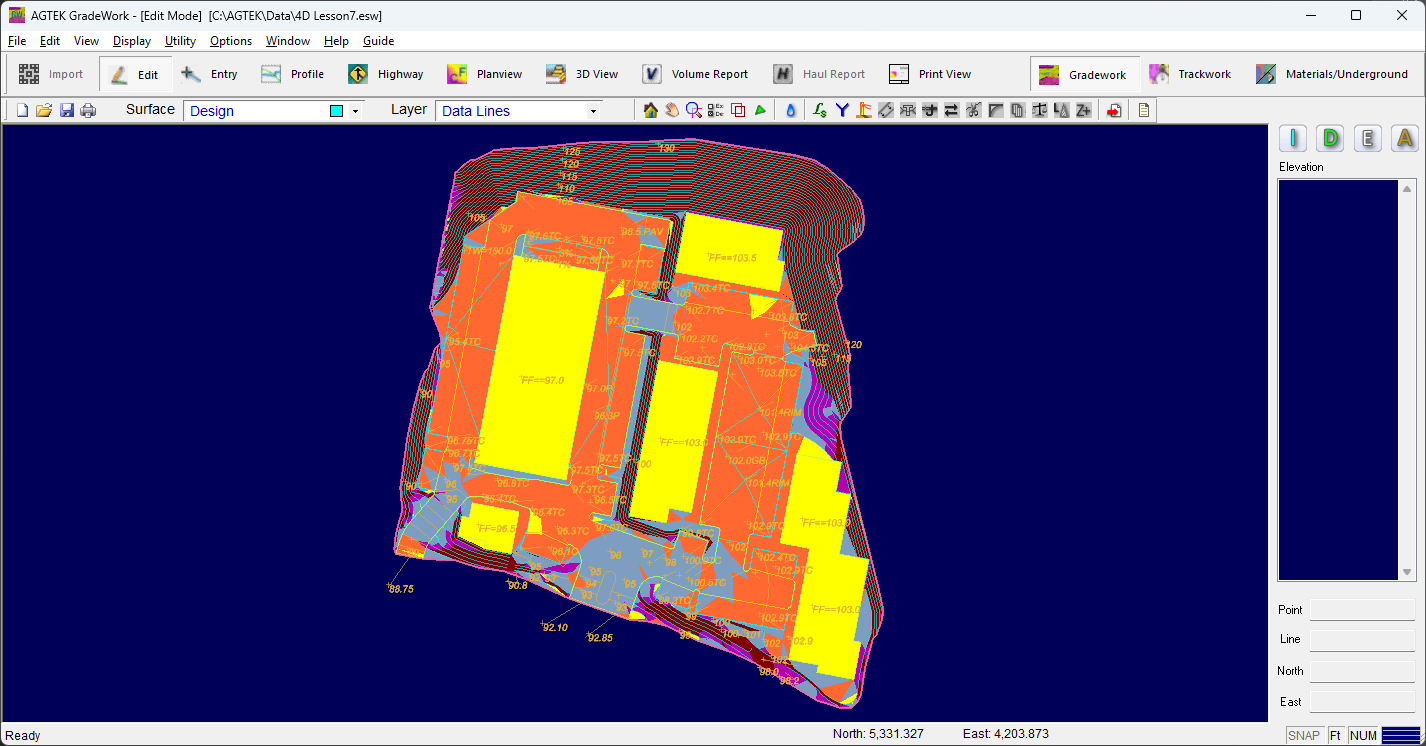Click the home view icon
Viewport: 1426px width, 746px height.
[651, 111]
